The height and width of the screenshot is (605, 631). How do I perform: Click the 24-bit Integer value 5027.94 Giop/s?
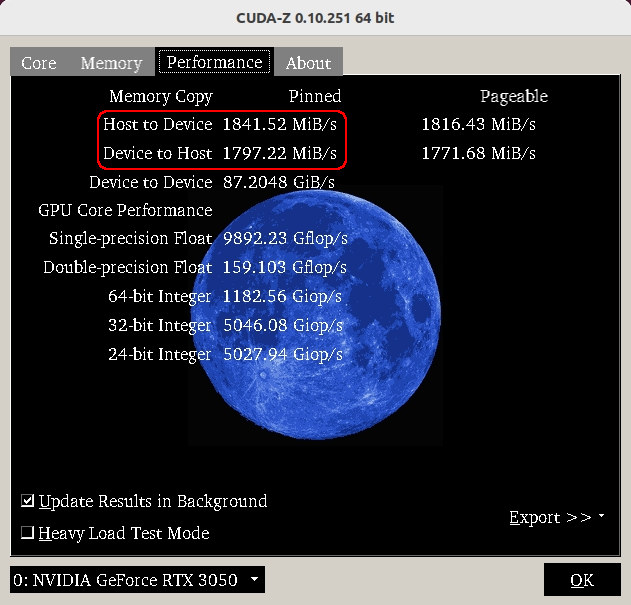[x=283, y=354]
